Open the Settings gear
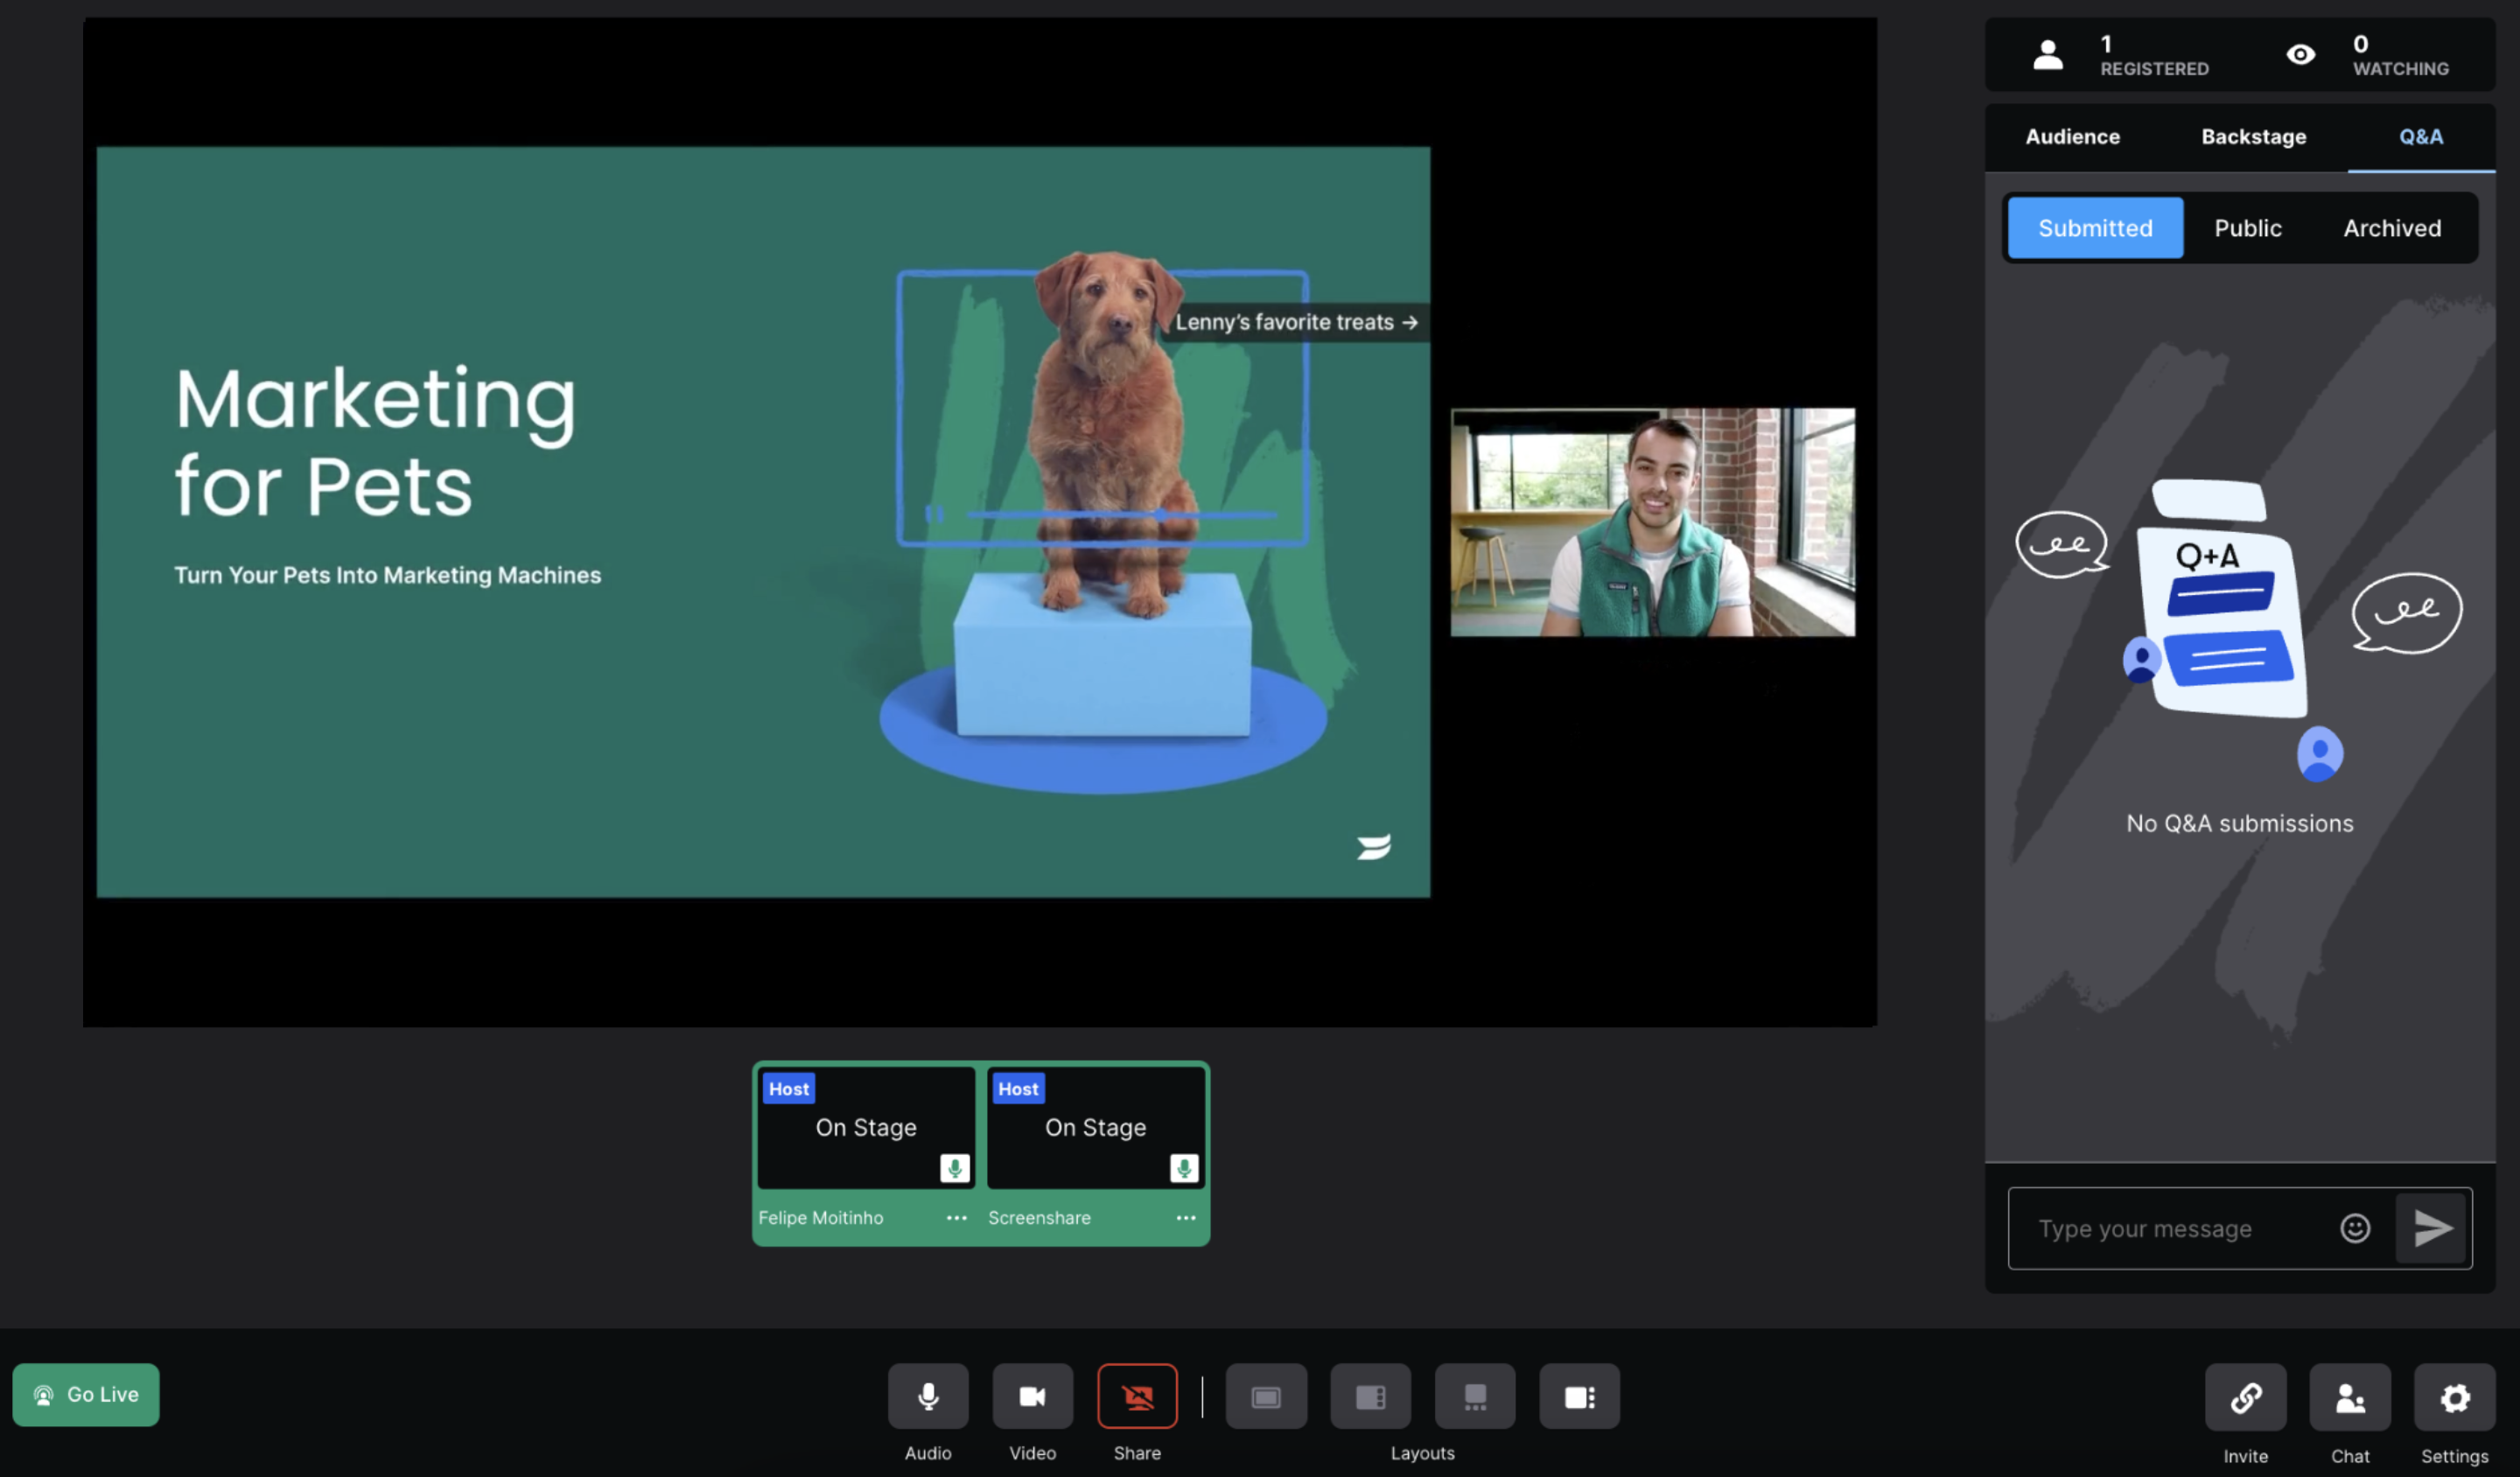Viewport: 2520px width, 1477px height. 2454,1397
